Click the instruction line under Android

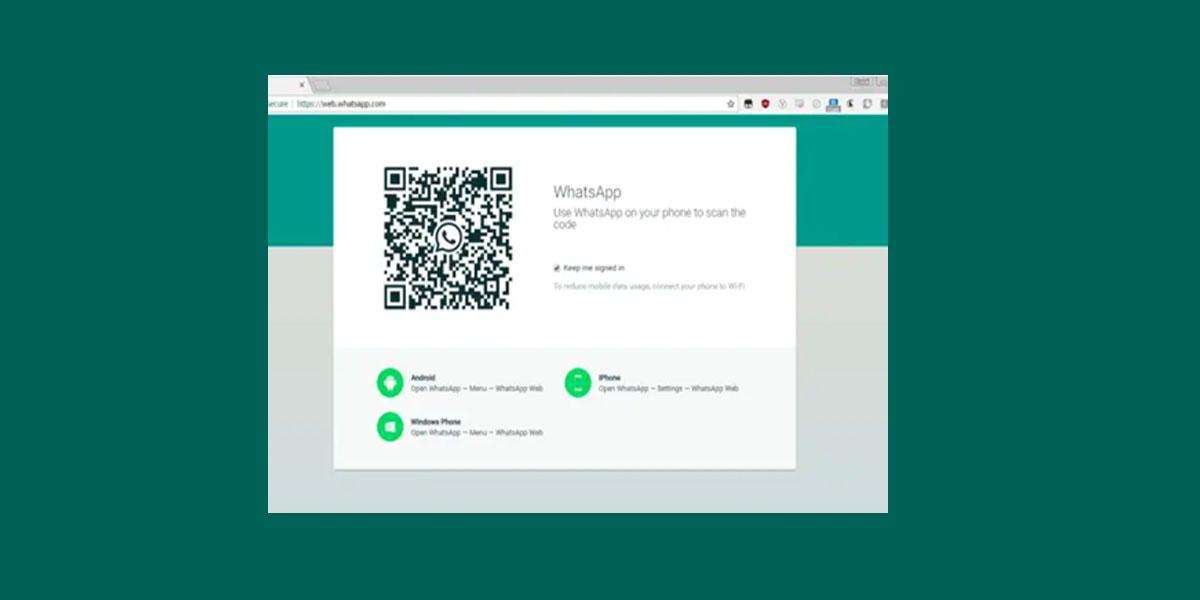(x=477, y=389)
